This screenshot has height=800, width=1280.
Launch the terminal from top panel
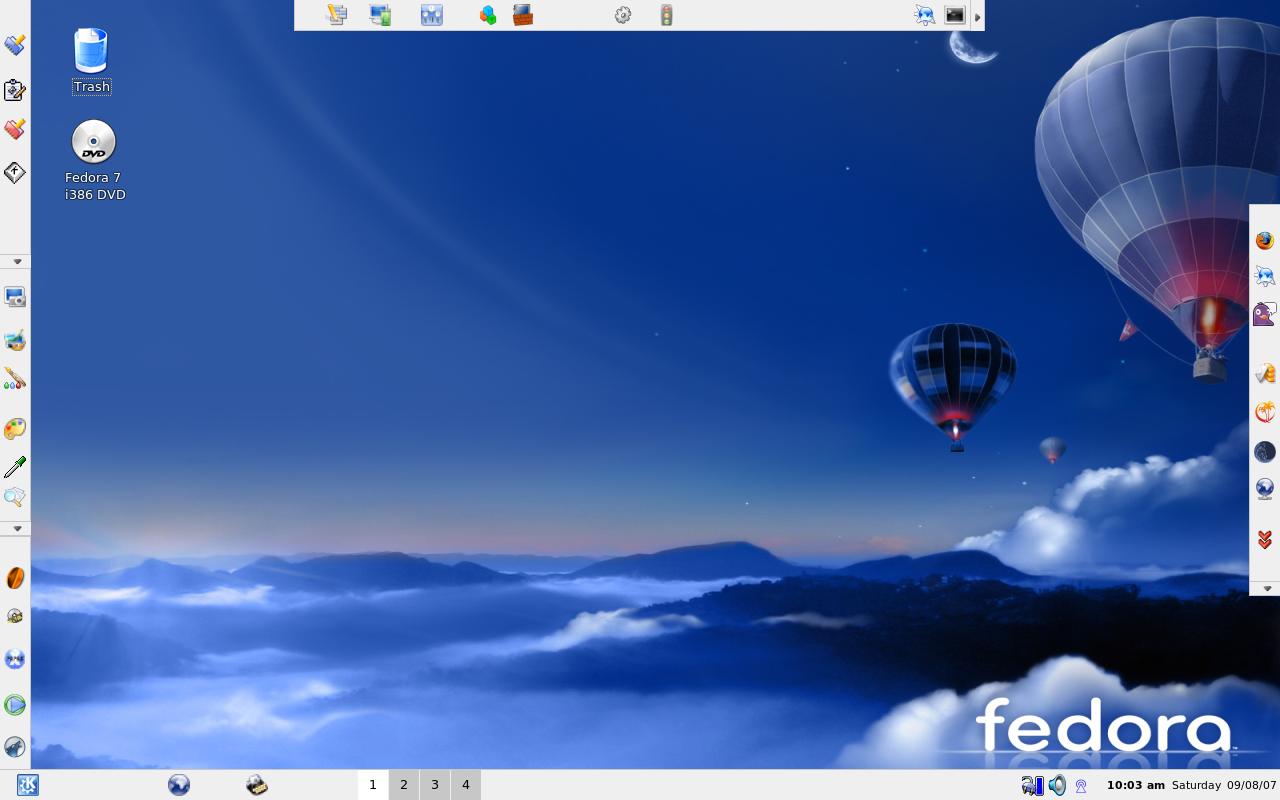point(955,15)
